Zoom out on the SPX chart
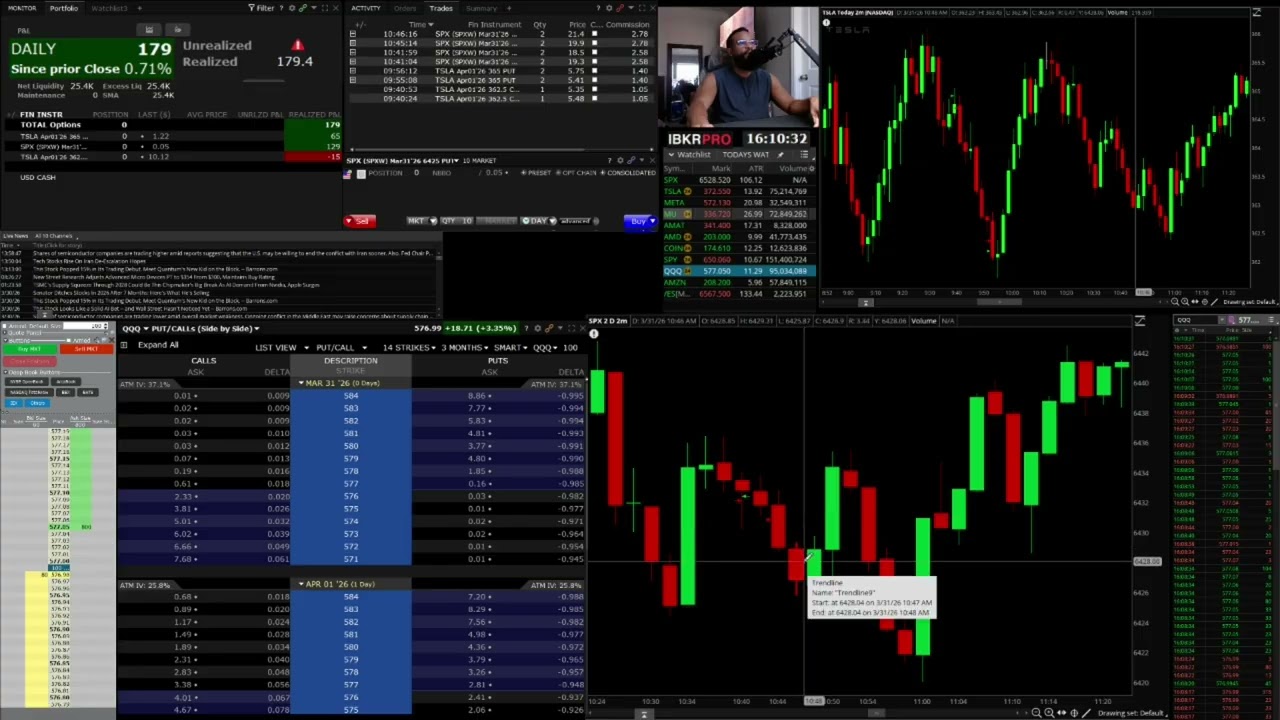Viewport: 1280px width, 720px height. coord(1036,713)
